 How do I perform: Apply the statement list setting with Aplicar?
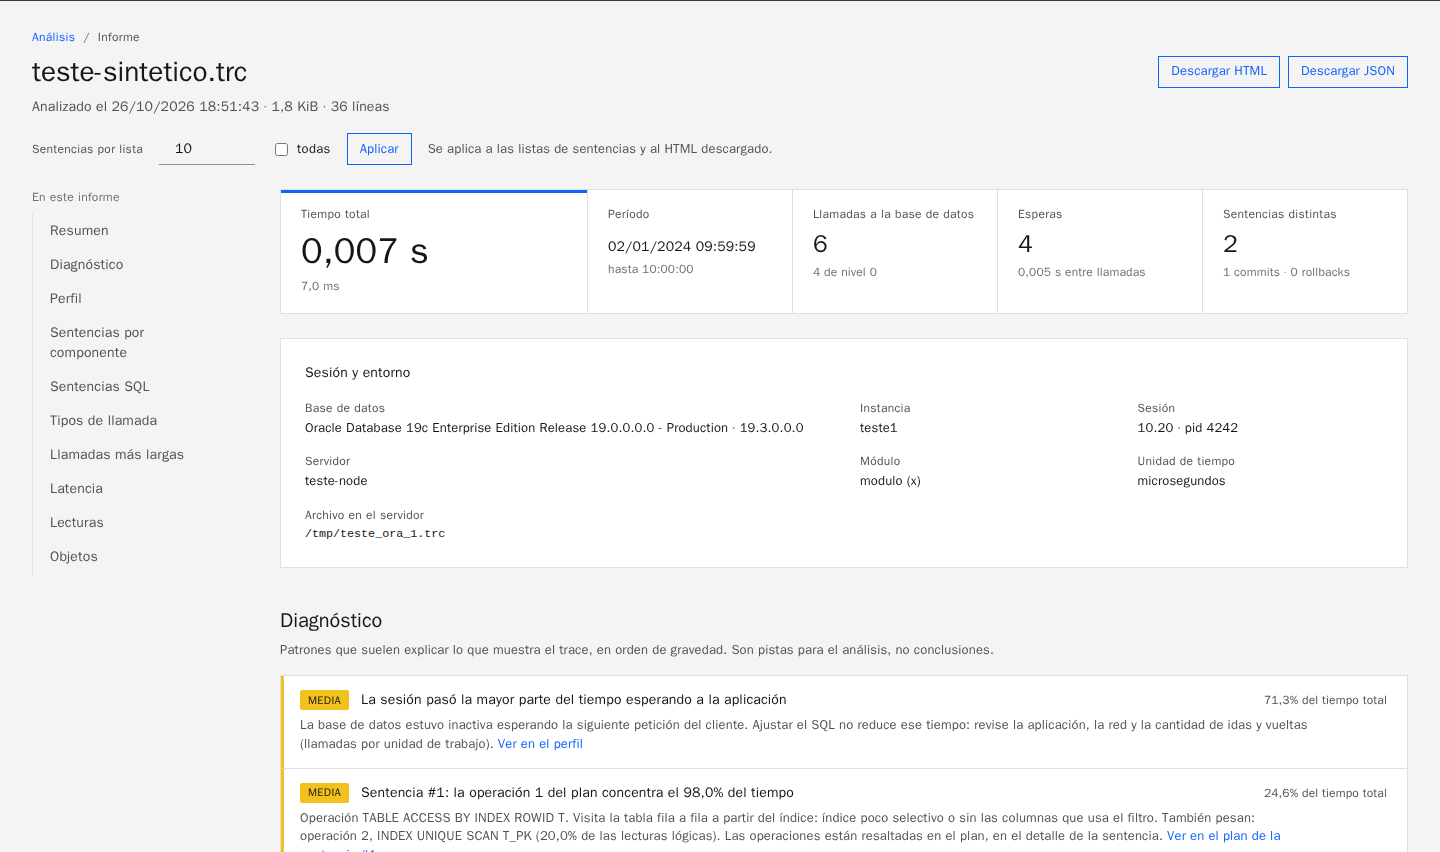[379, 149]
